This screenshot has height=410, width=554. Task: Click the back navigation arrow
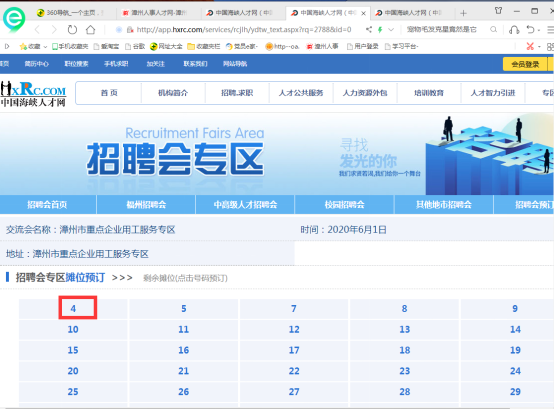(37, 30)
